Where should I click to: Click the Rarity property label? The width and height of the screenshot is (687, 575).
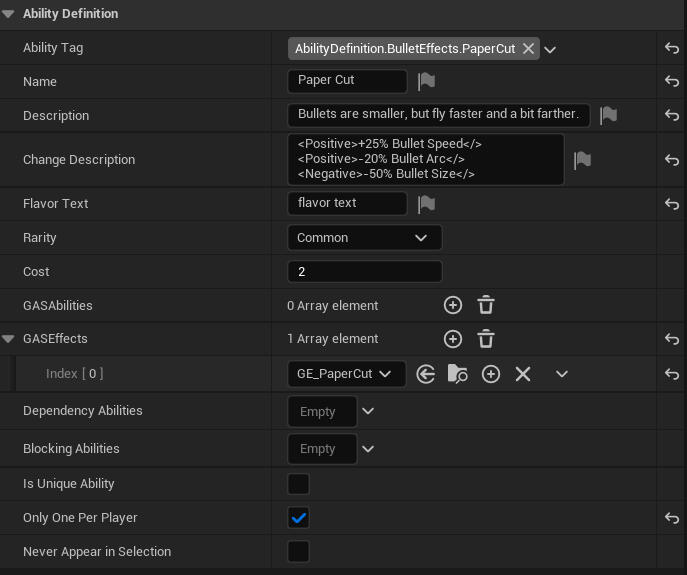pyautogui.click(x=39, y=238)
